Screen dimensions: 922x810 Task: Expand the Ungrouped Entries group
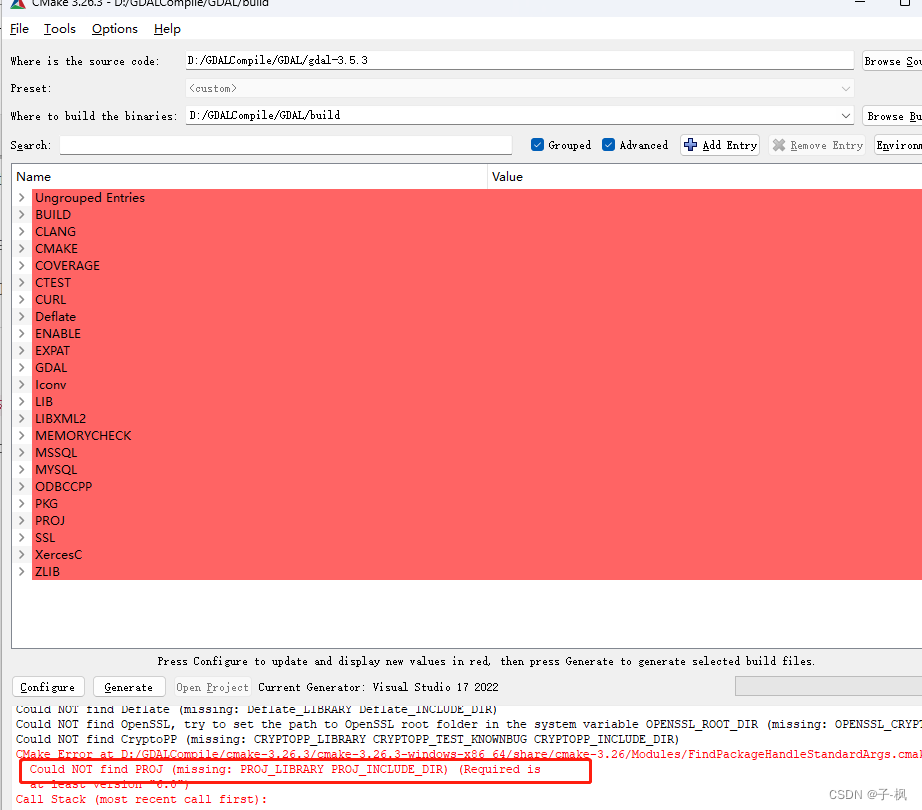pyautogui.click(x=22, y=198)
